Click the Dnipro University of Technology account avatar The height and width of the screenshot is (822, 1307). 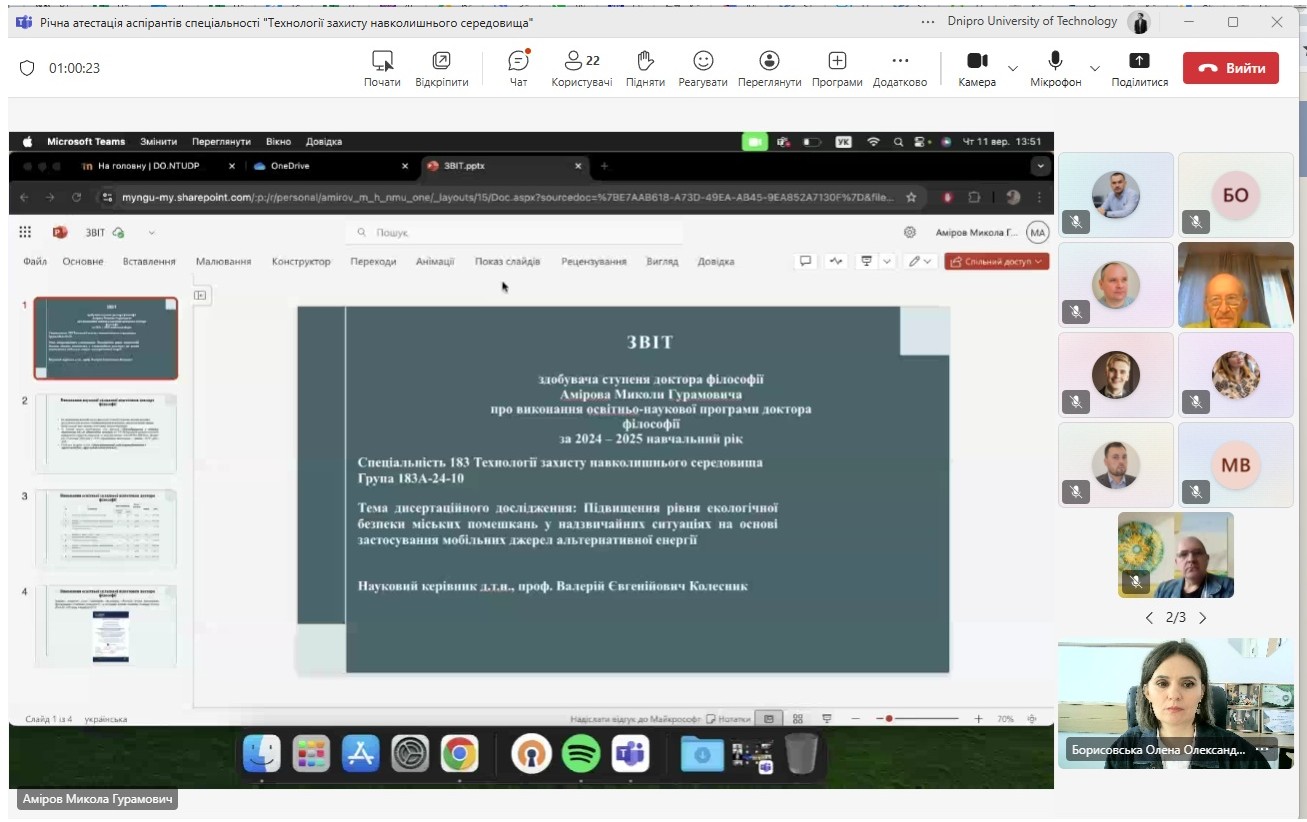click(1139, 22)
